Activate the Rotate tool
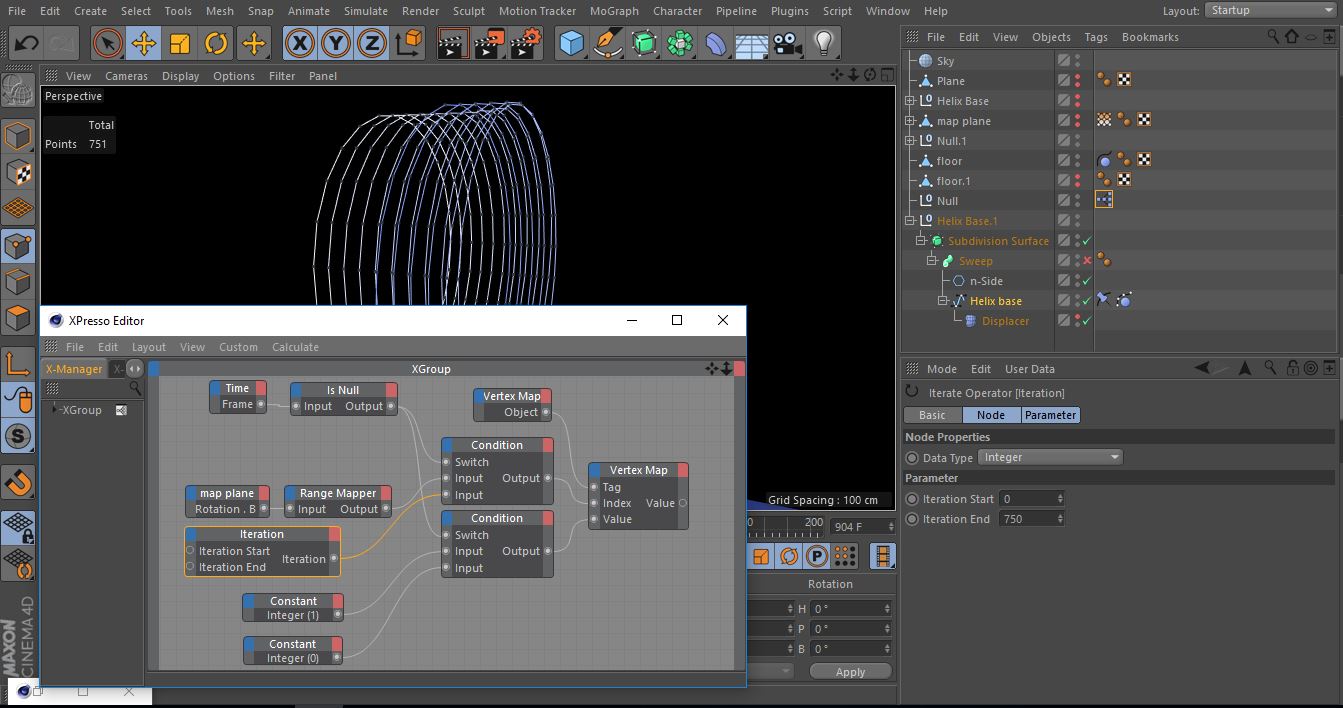This screenshot has height=708, width=1343. pyautogui.click(x=216, y=43)
